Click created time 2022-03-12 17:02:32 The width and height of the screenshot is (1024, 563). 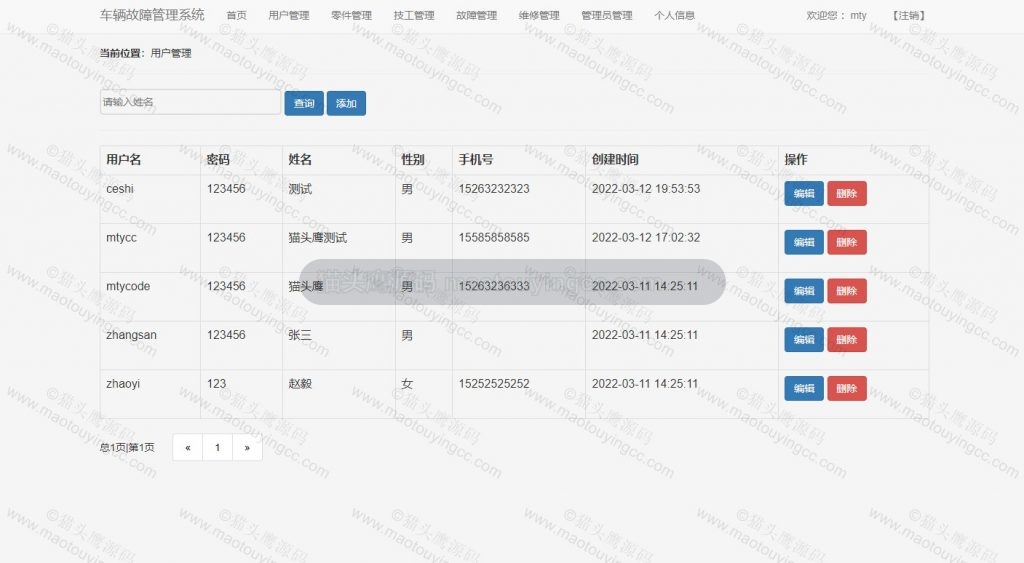[x=646, y=238]
